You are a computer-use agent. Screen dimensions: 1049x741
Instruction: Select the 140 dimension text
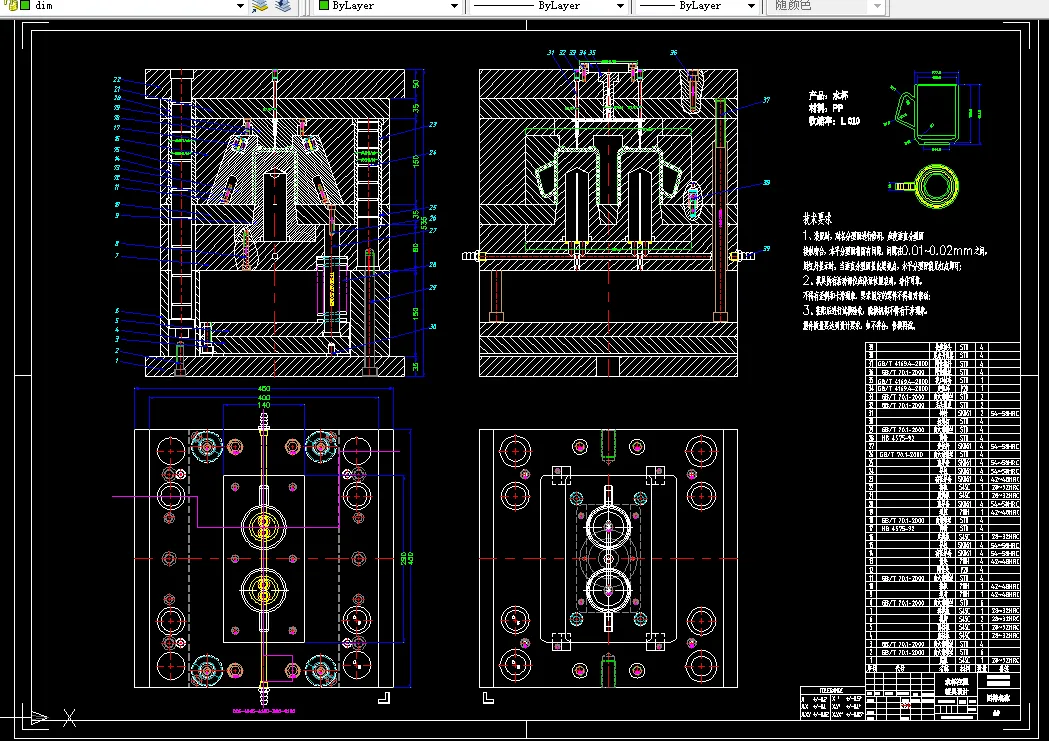pos(264,405)
